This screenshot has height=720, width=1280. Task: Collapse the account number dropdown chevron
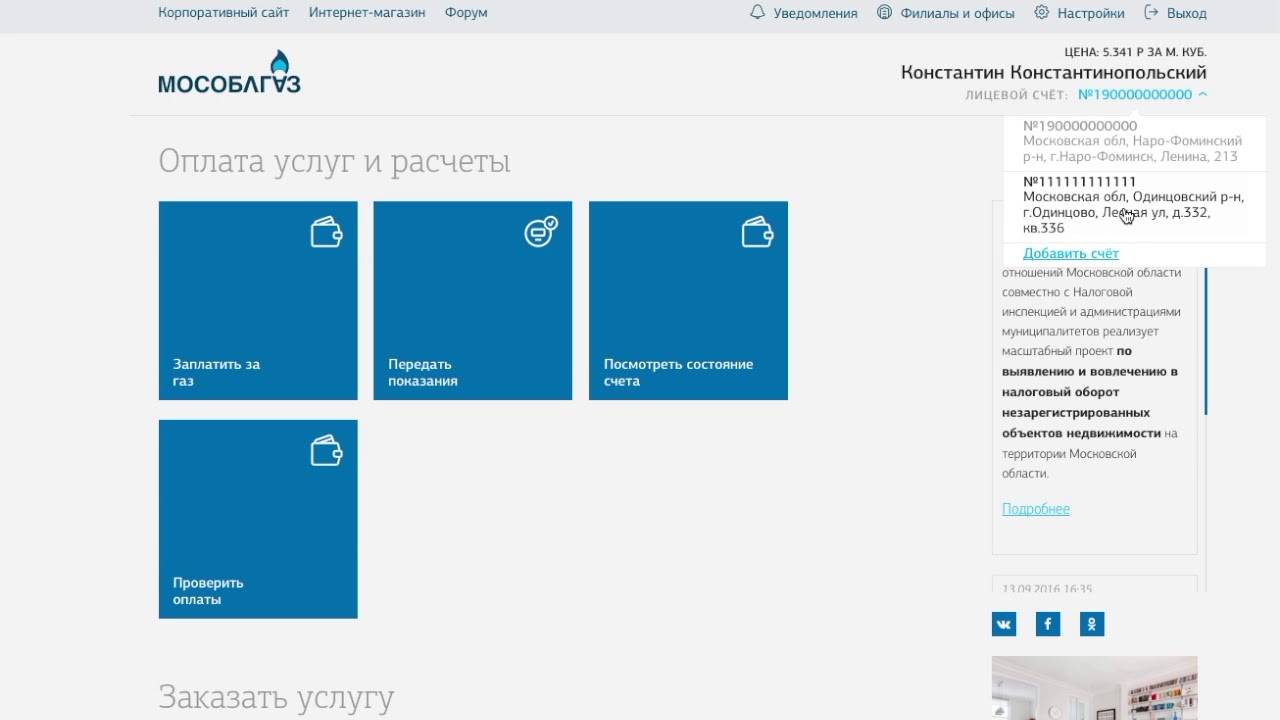point(1203,95)
